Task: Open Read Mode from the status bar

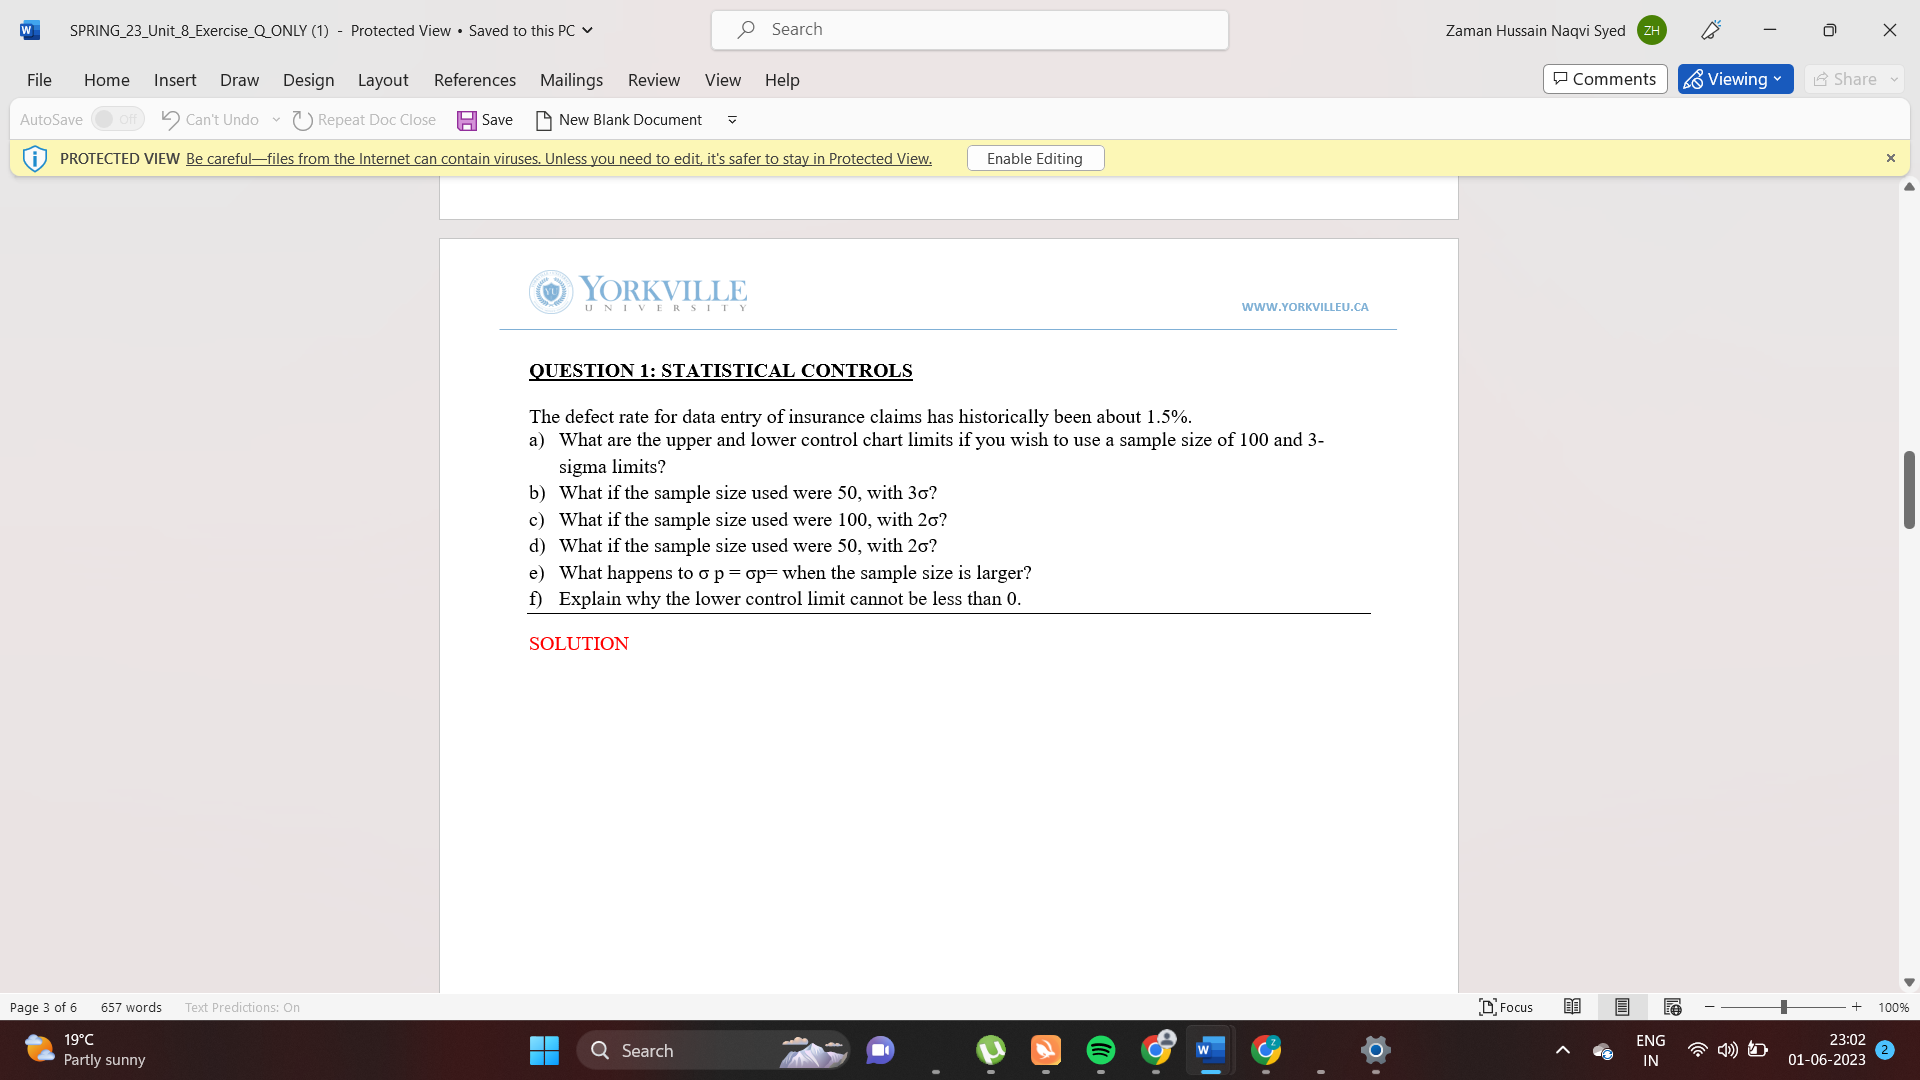Action: click(x=1573, y=1007)
